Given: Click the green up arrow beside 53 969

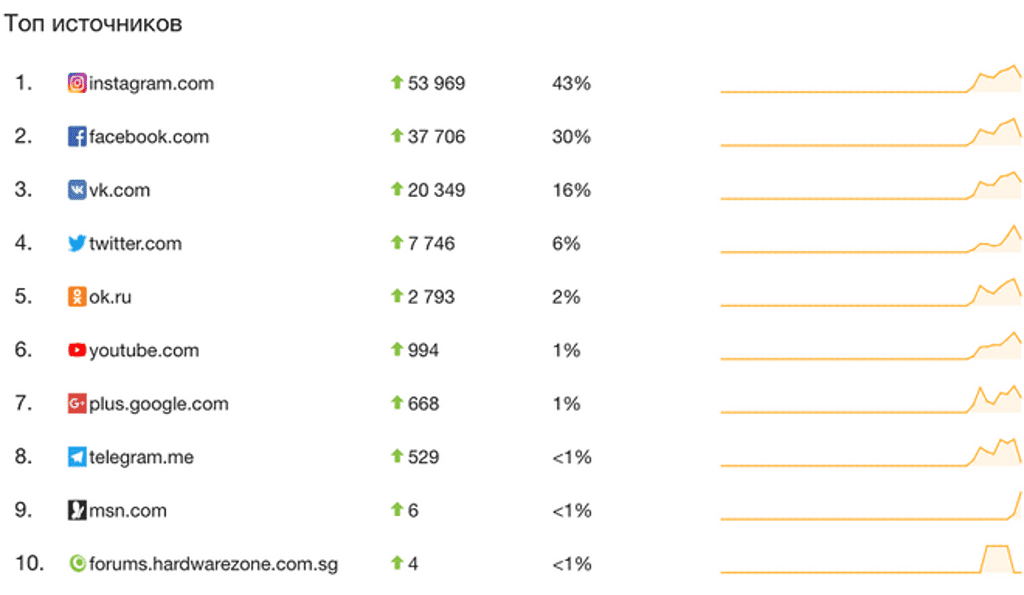Looking at the screenshot, I should click(396, 82).
